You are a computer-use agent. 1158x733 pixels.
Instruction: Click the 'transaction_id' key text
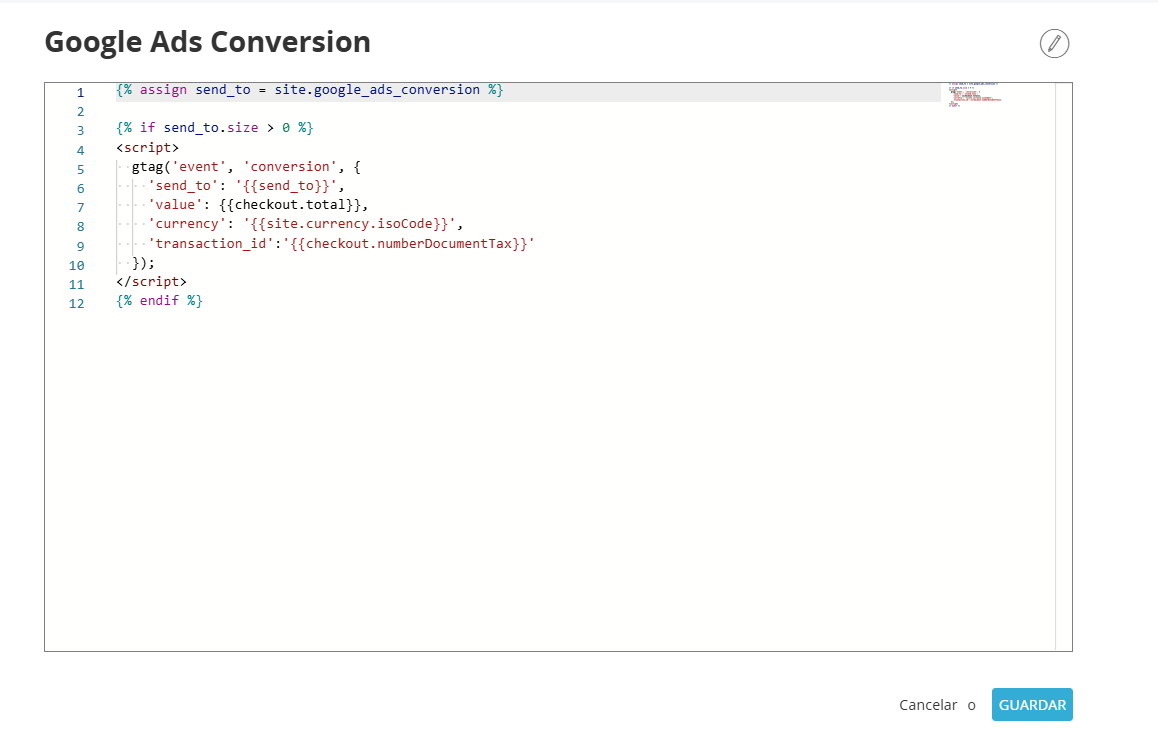click(210, 243)
